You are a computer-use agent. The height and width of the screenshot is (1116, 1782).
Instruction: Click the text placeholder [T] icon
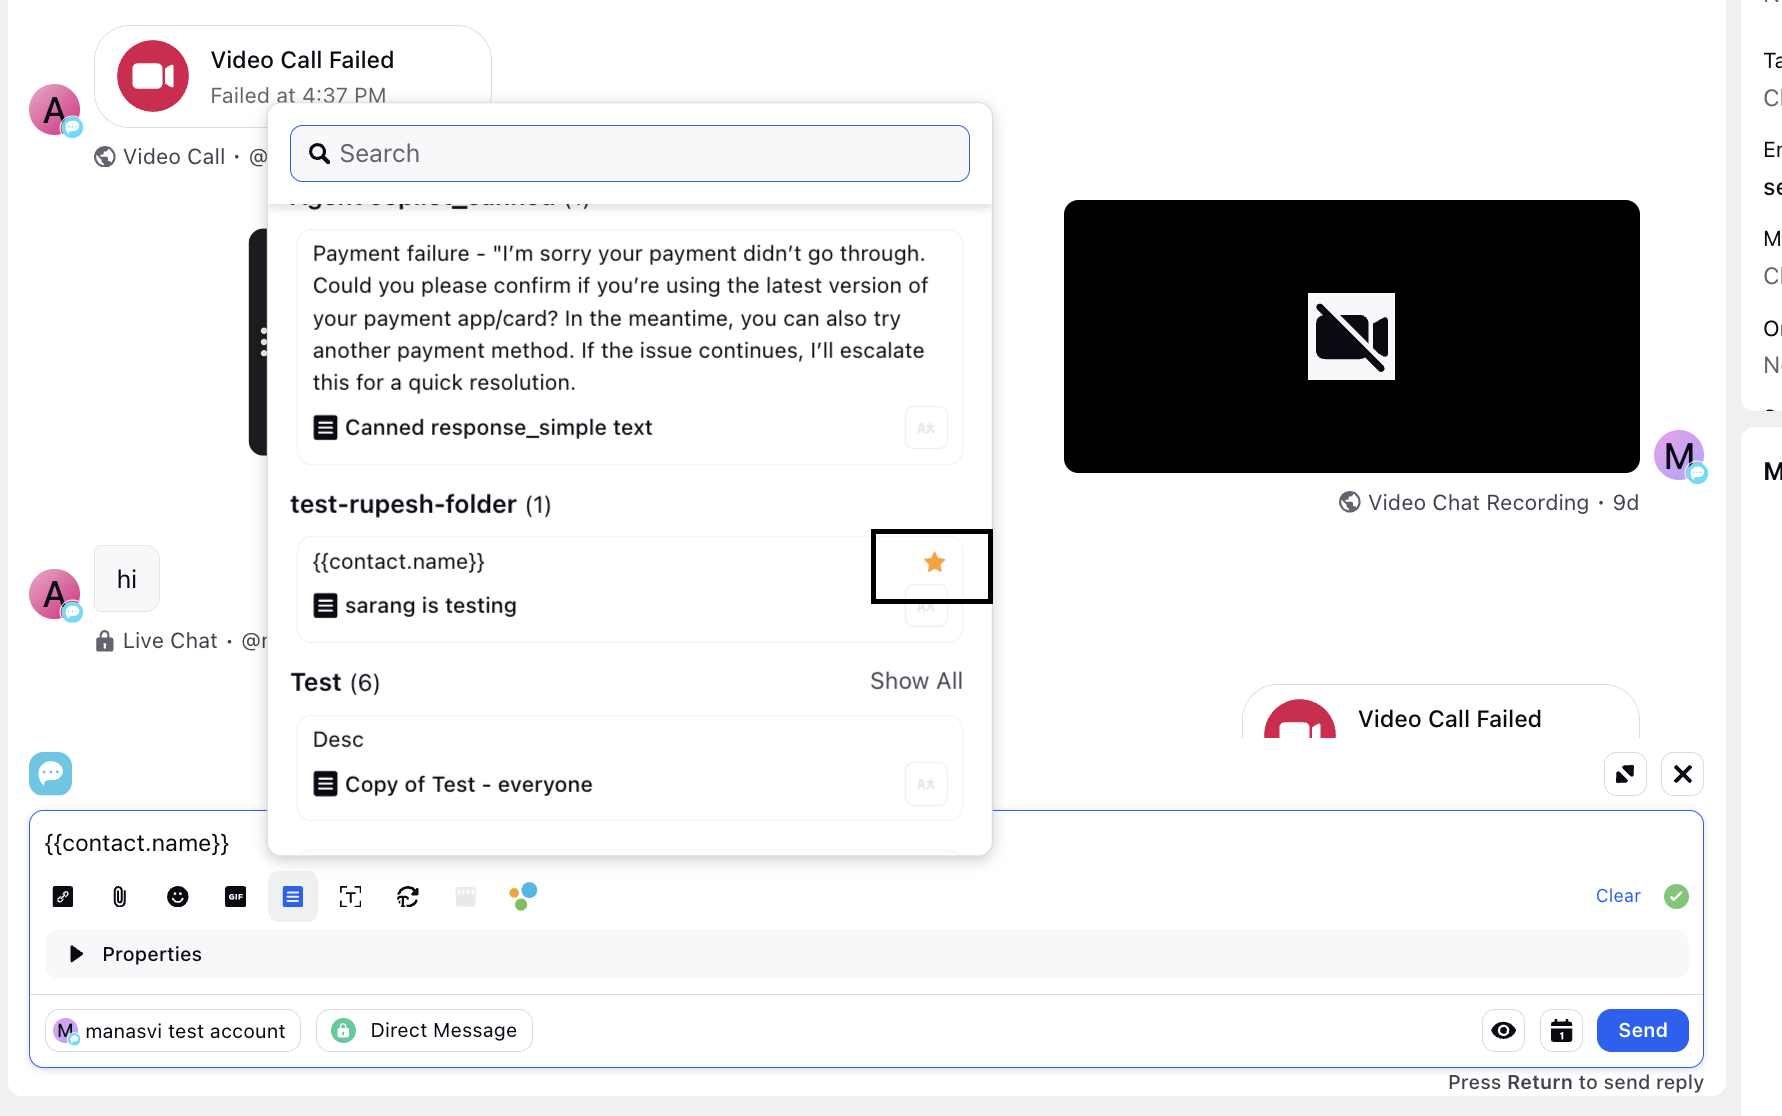[350, 896]
